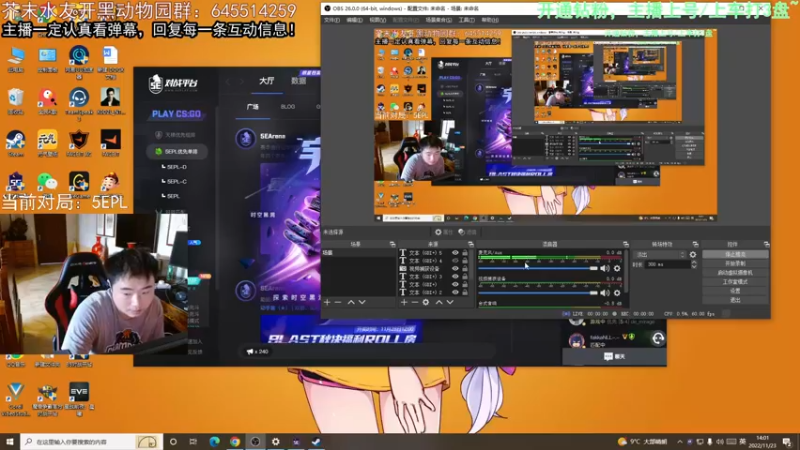Viewport: 800px width, 450px height.
Task: Click 工作室模式 in OBS controls
Action: pyautogui.click(x=735, y=282)
